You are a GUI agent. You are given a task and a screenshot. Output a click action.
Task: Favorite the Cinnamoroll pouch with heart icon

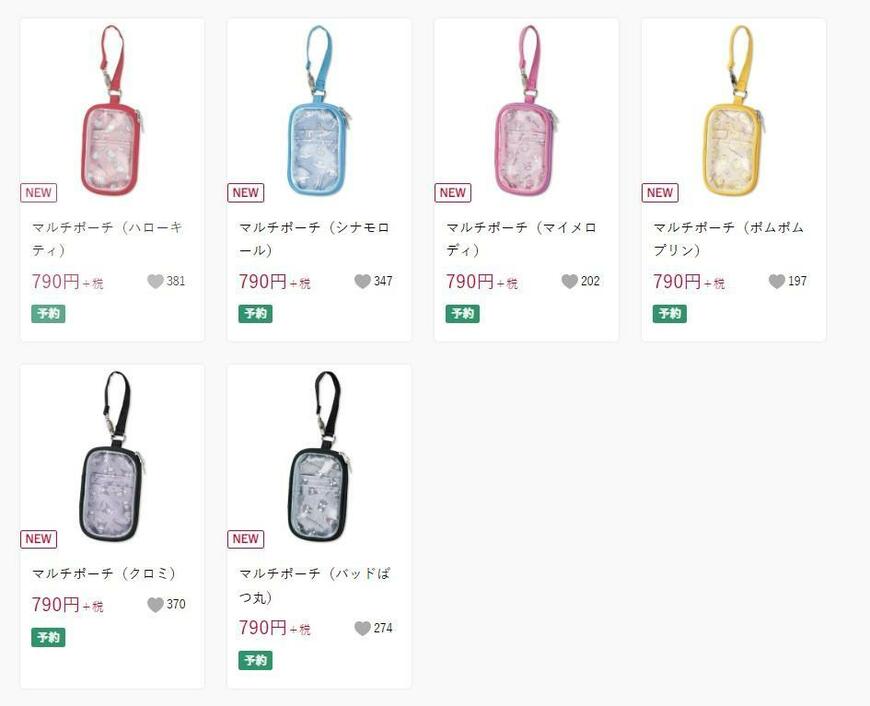coord(362,281)
